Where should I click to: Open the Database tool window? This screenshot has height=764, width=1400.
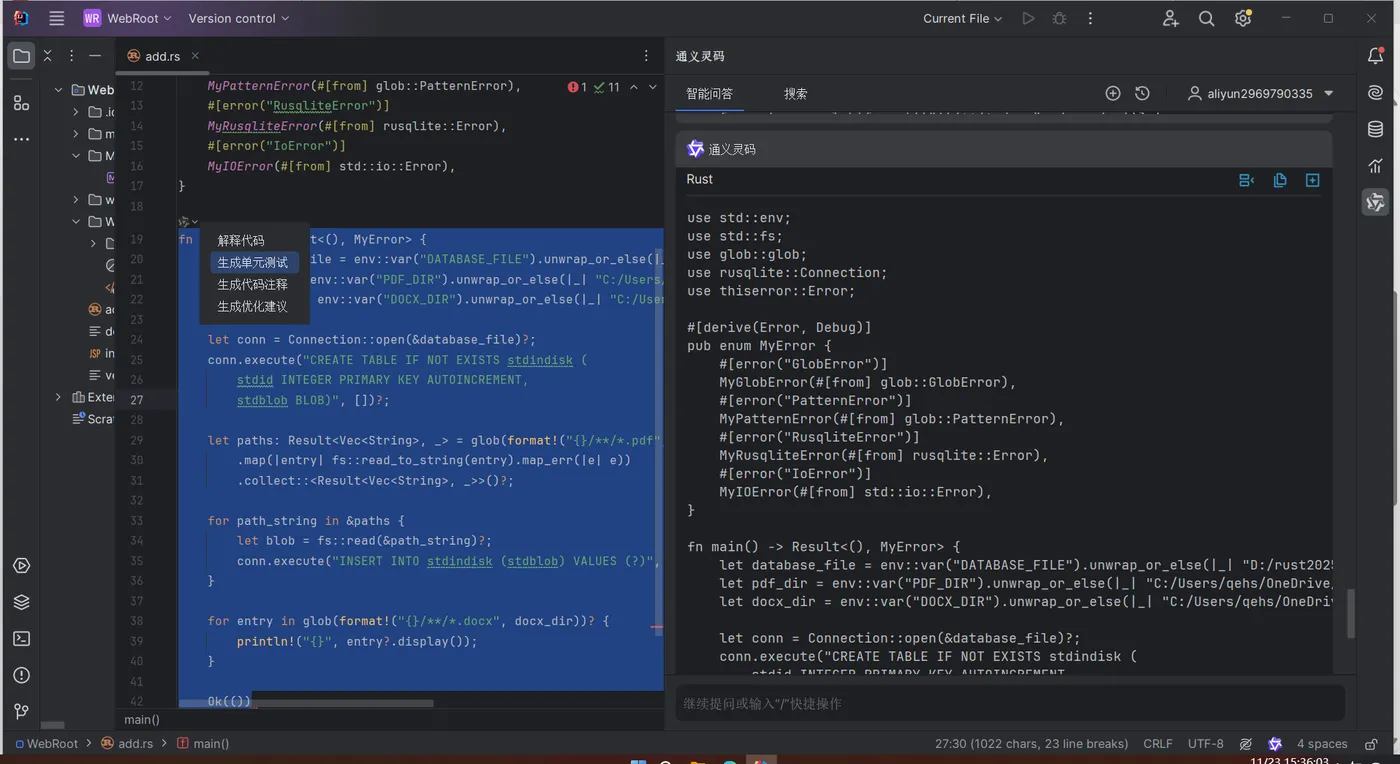click(1376, 129)
